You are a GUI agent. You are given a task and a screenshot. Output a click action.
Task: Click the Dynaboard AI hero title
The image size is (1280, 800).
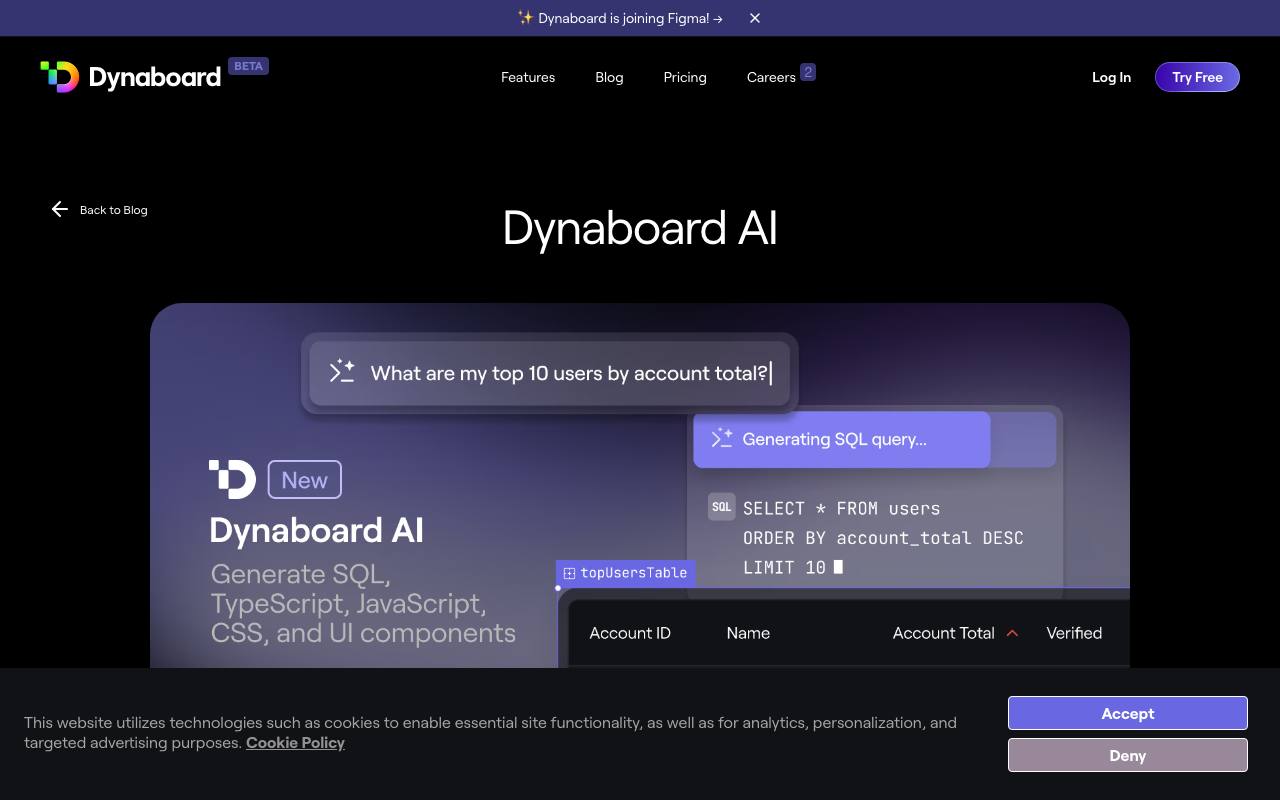(x=316, y=530)
